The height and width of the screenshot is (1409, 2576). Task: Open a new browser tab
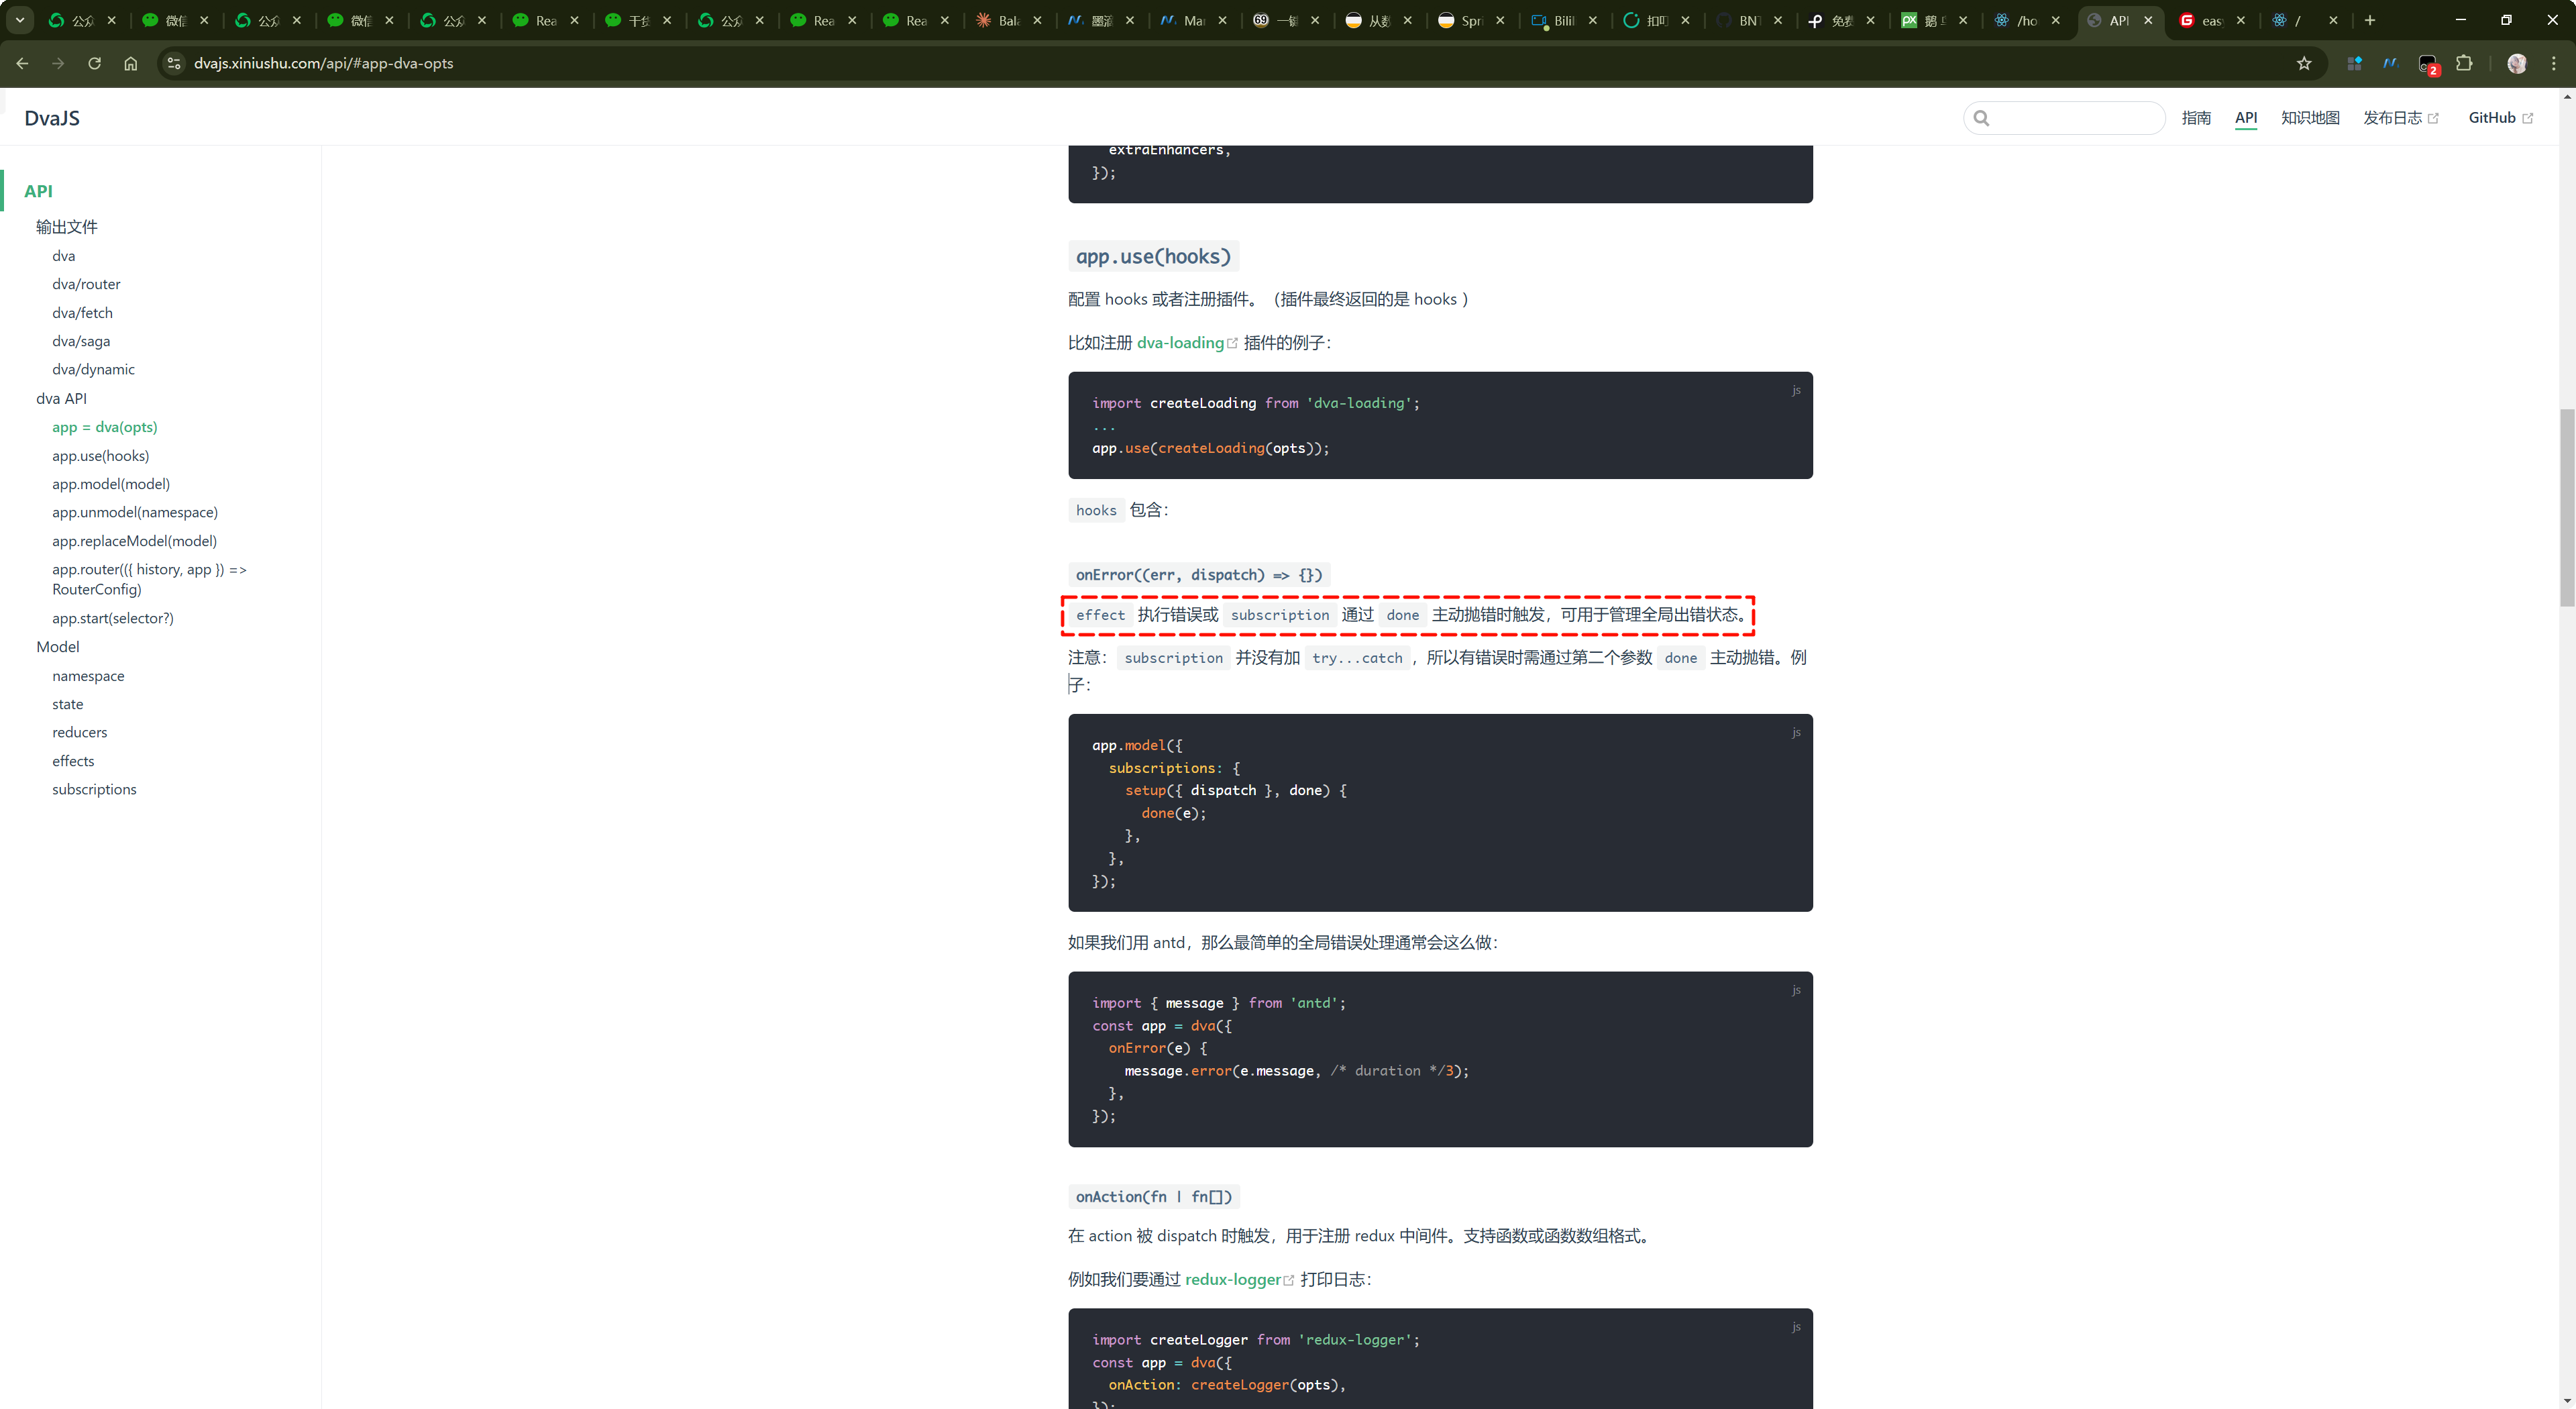point(2369,20)
